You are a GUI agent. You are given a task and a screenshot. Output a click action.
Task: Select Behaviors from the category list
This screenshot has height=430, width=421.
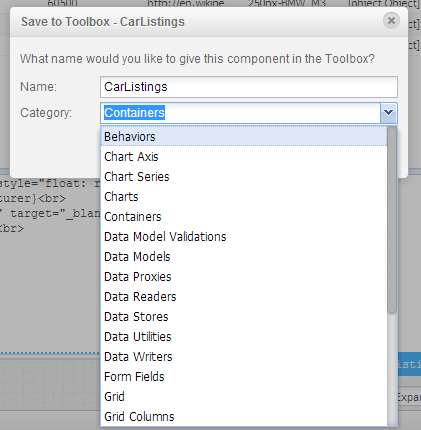click(x=244, y=137)
